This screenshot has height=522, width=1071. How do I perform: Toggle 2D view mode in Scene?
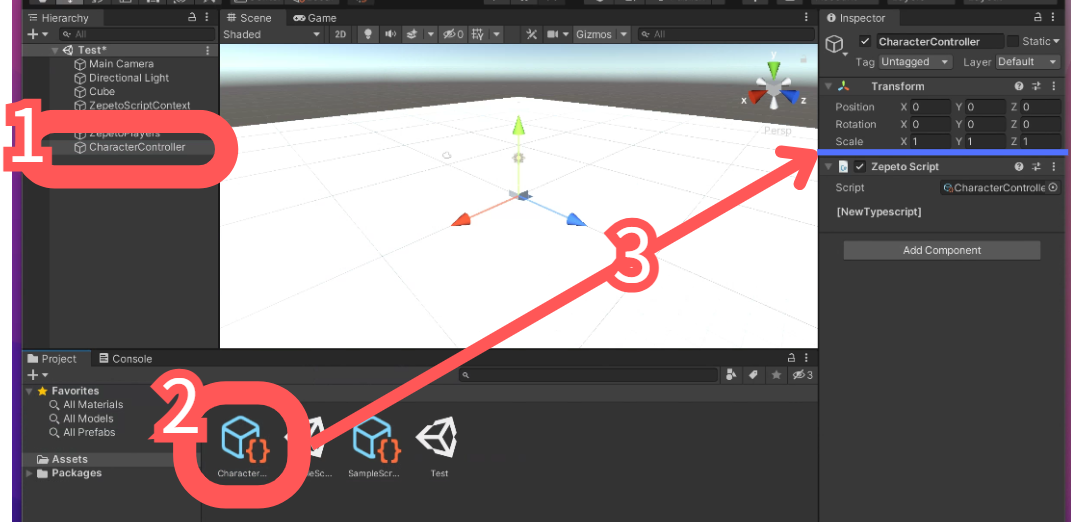click(x=339, y=34)
